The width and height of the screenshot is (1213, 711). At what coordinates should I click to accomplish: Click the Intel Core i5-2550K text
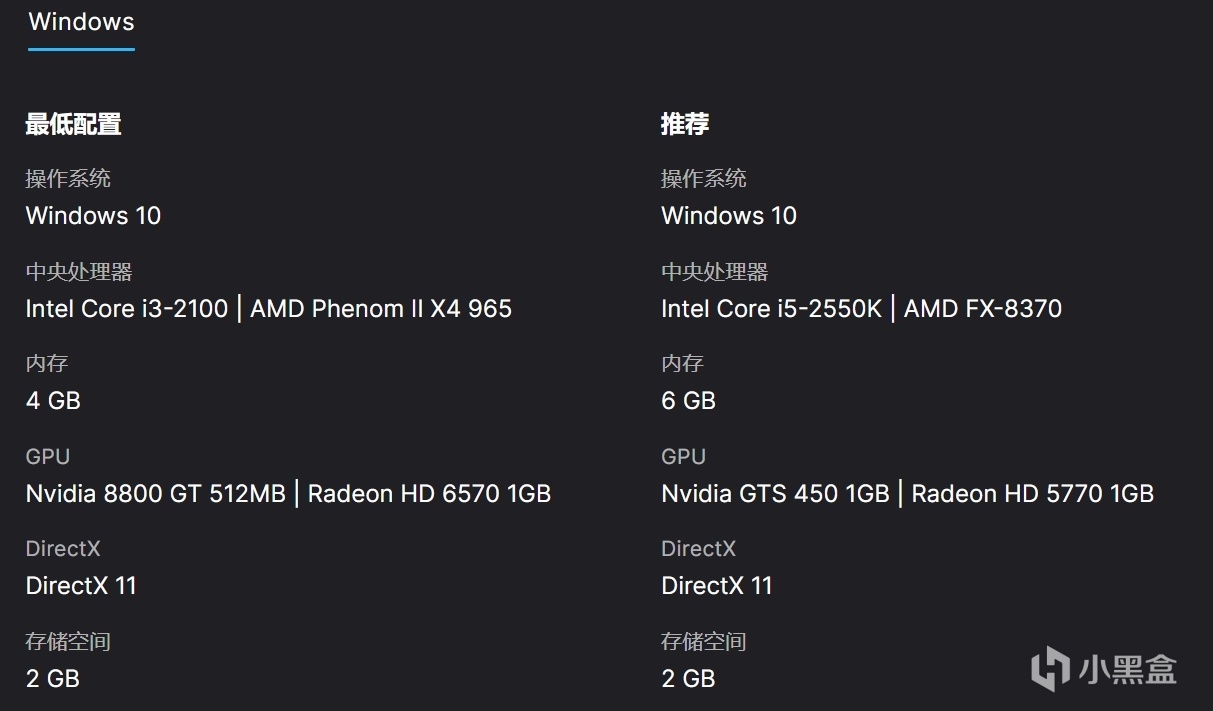click(x=771, y=308)
